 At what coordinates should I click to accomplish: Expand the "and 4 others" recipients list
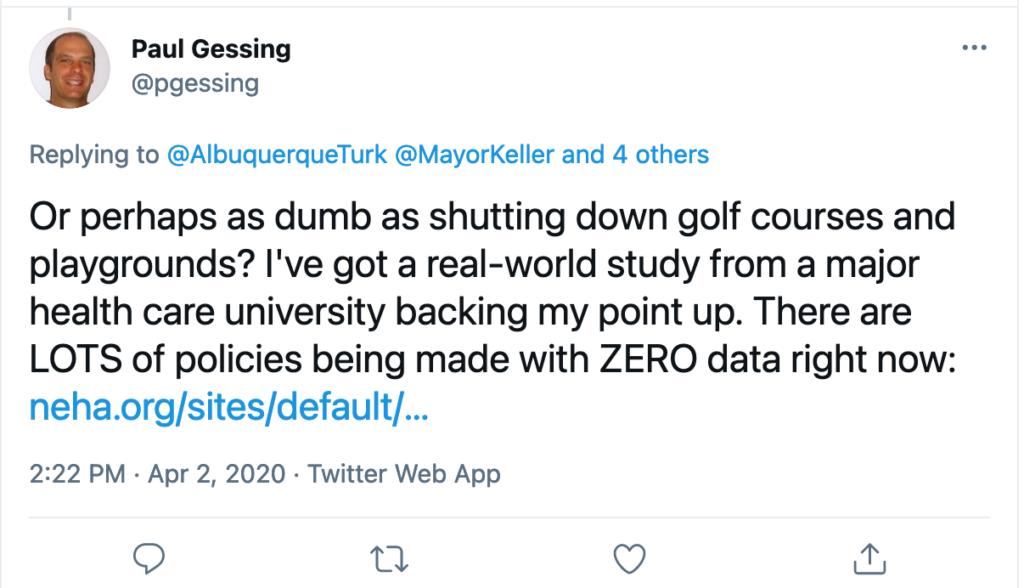click(636, 155)
